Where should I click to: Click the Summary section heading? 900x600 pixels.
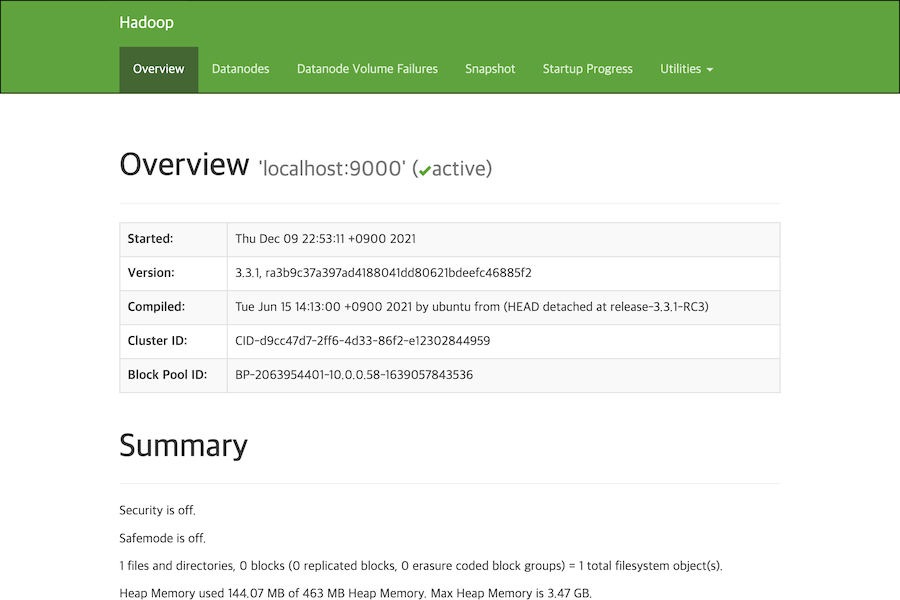(x=183, y=445)
